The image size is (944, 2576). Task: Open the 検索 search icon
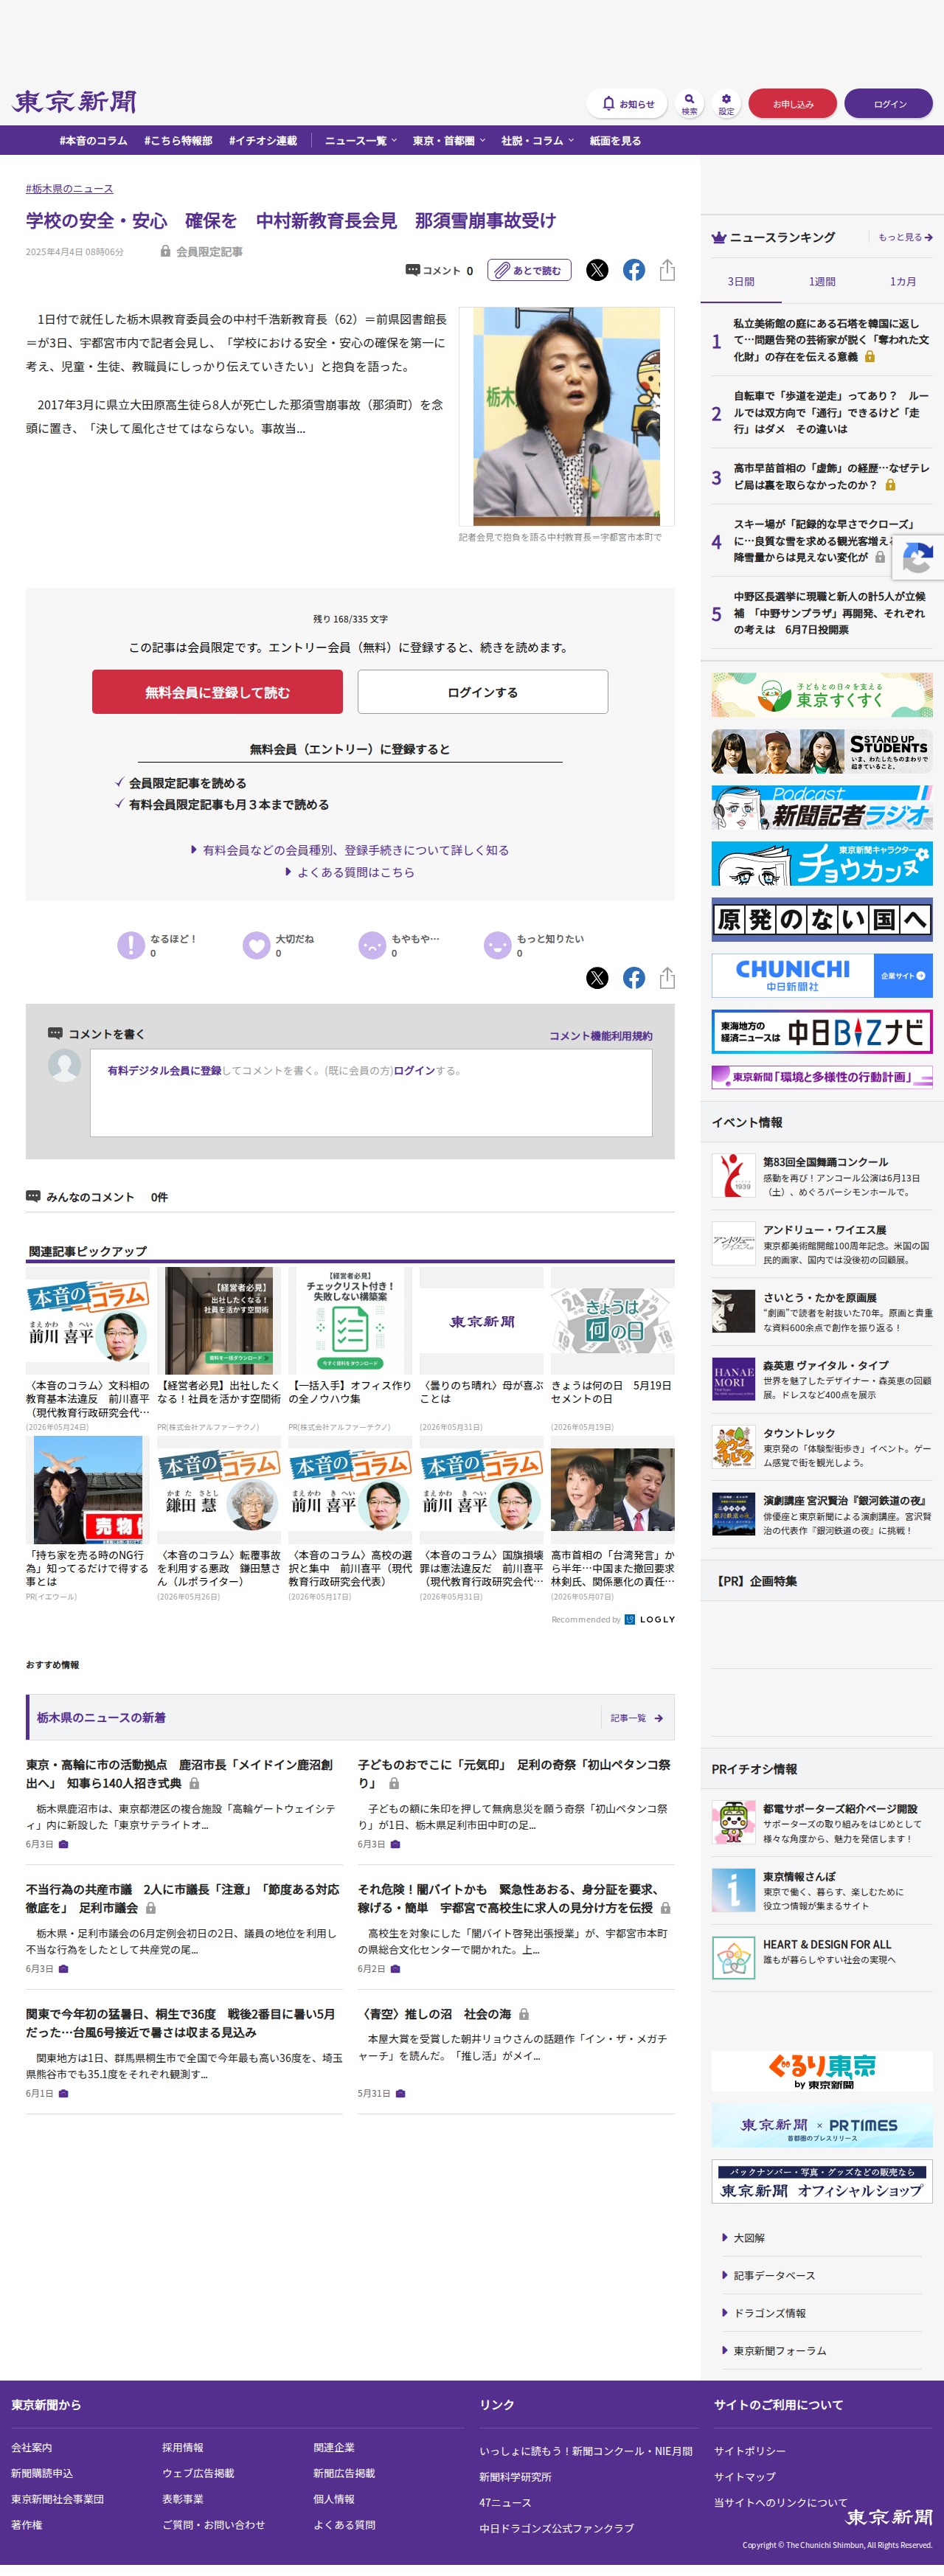pos(689,103)
